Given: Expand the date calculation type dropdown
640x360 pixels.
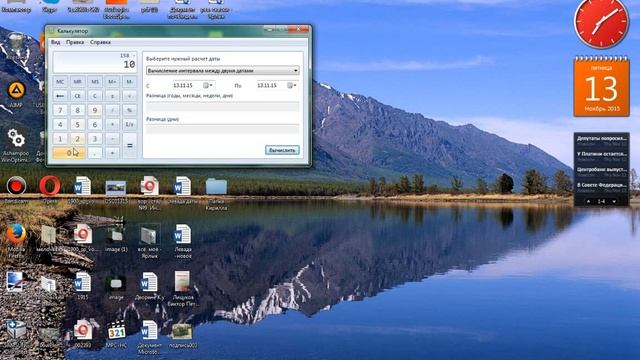Looking at the screenshot, I should [296, 71].
